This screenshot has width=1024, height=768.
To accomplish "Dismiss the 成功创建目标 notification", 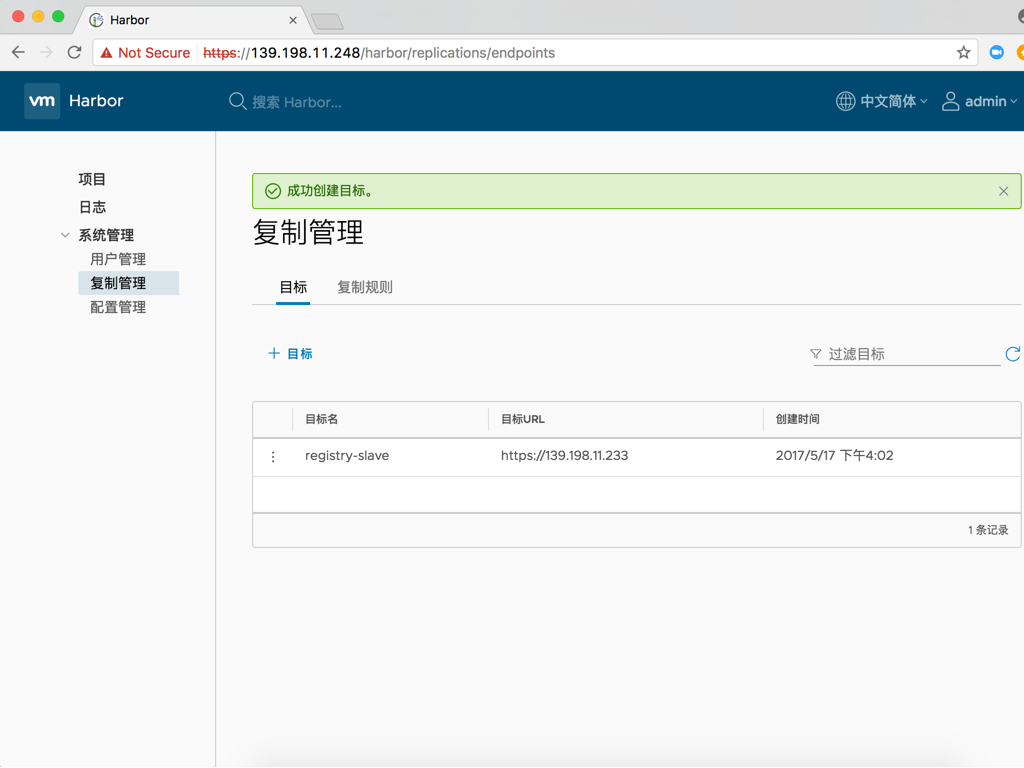I will [x=1003, y=190].
